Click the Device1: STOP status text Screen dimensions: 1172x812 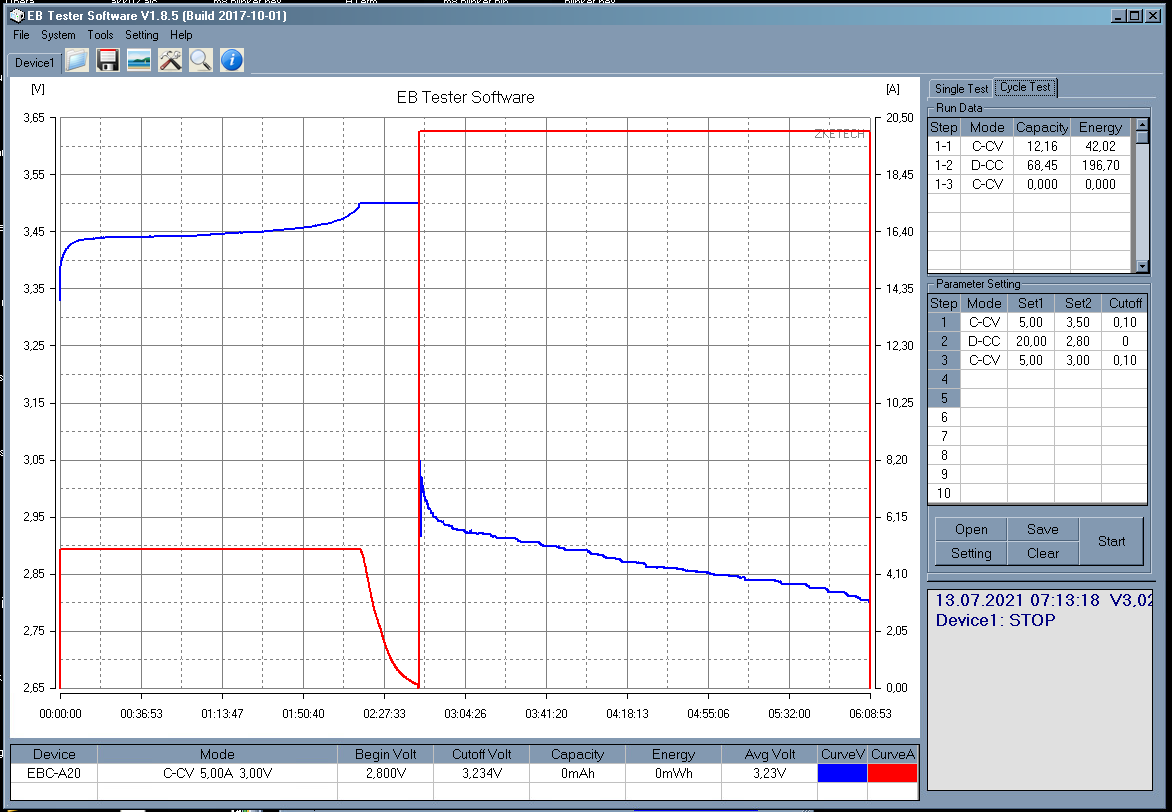point(996,620)
